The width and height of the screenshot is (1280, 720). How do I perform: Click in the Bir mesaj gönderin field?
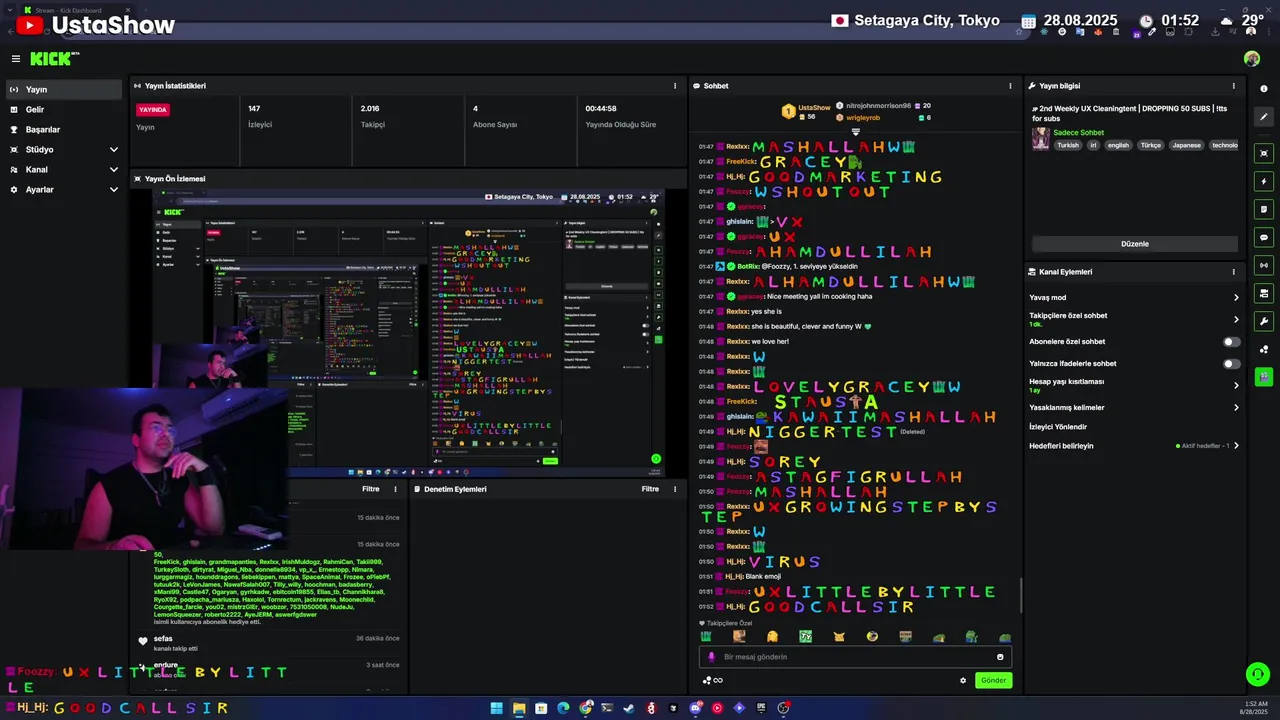coord(855,657)
